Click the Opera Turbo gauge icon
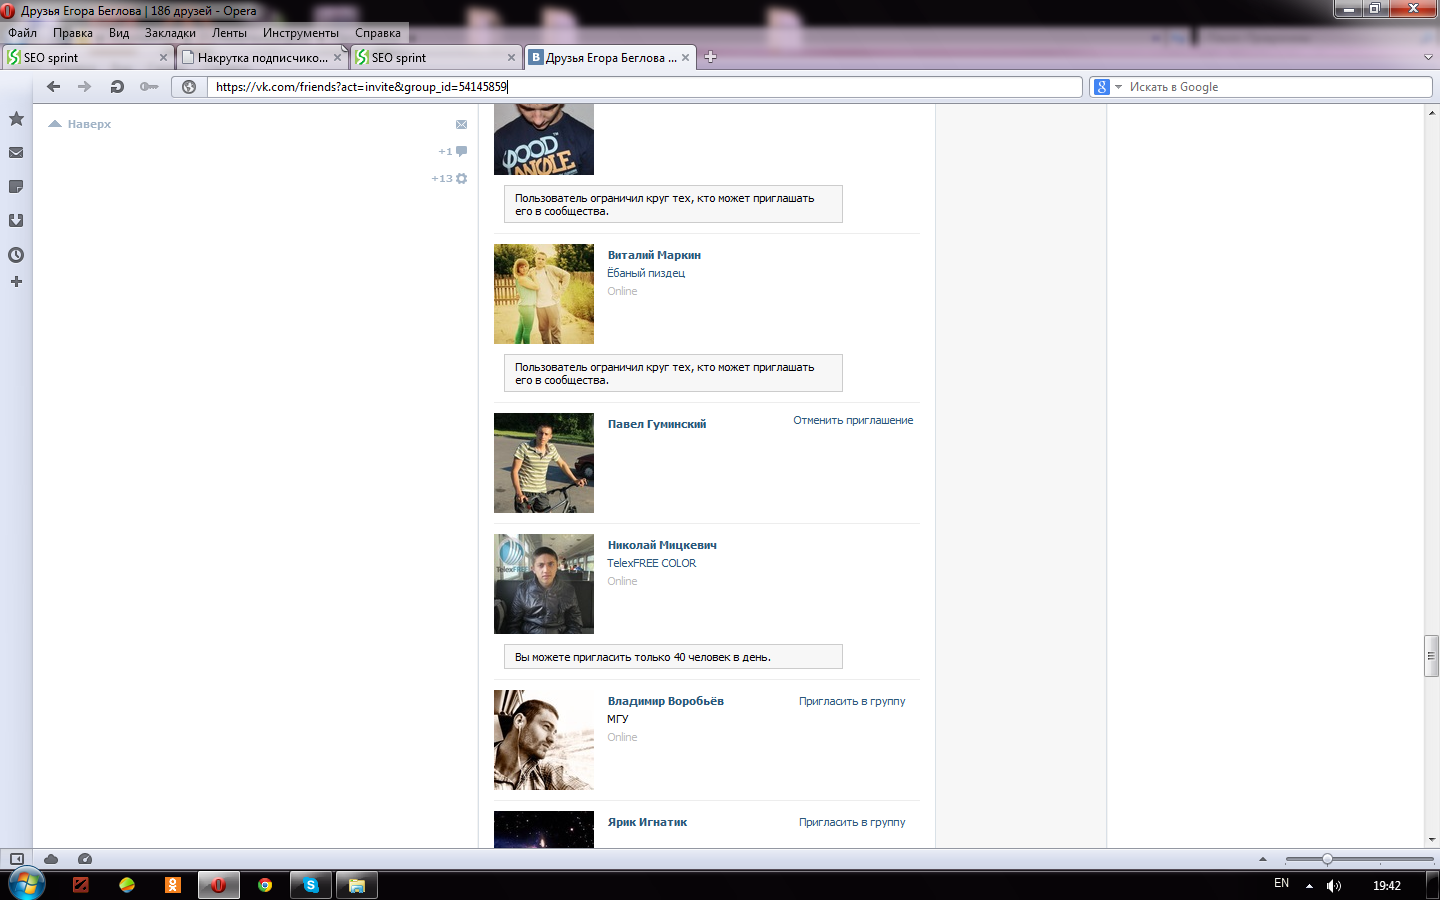 (85, 859)
